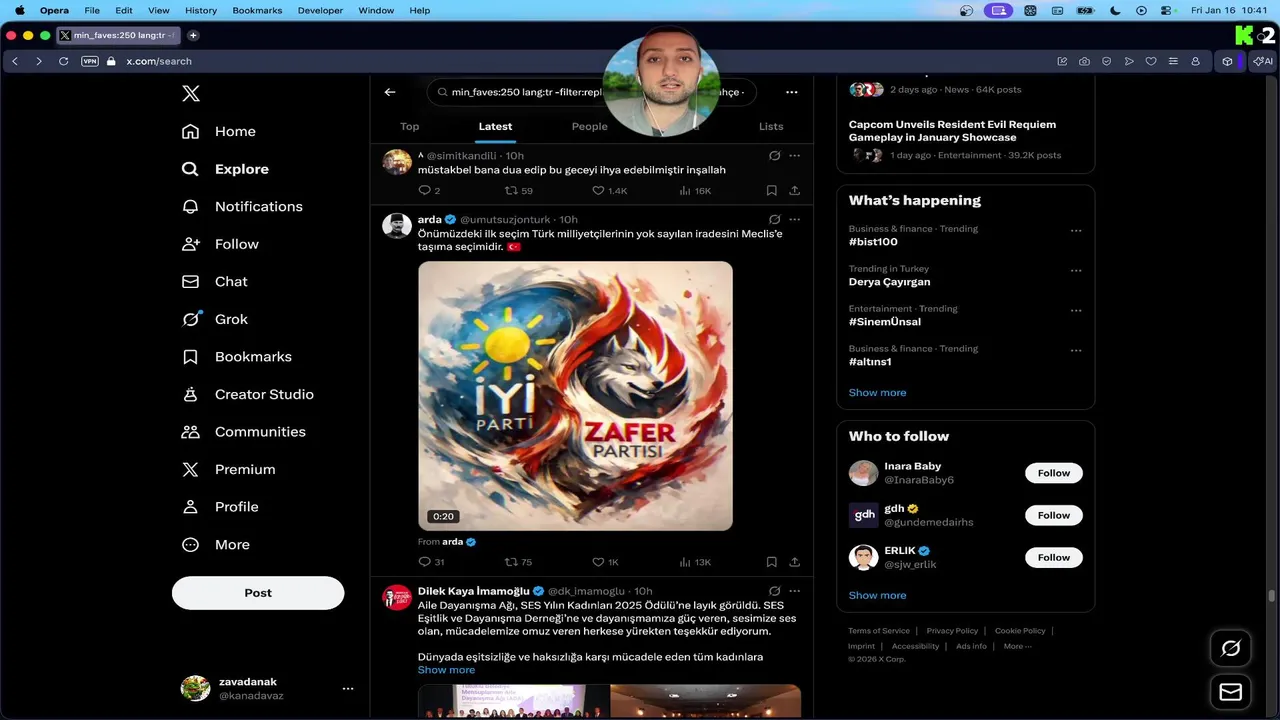Open more options on arda's post

(794, 219)
